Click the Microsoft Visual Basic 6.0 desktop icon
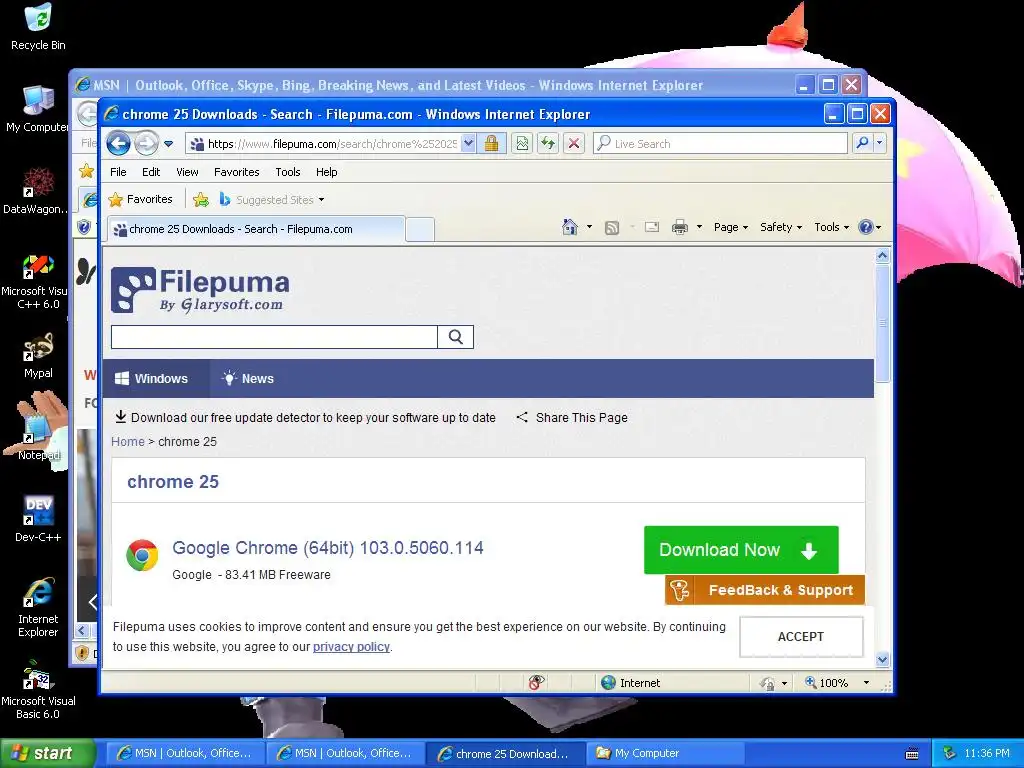 pyautogui.click(x=38, y=690)
